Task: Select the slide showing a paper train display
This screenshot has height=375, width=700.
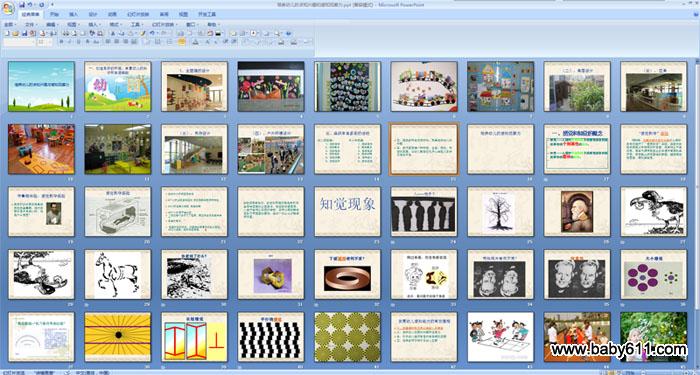Action: pyautogui.click(x=424, y=86)
